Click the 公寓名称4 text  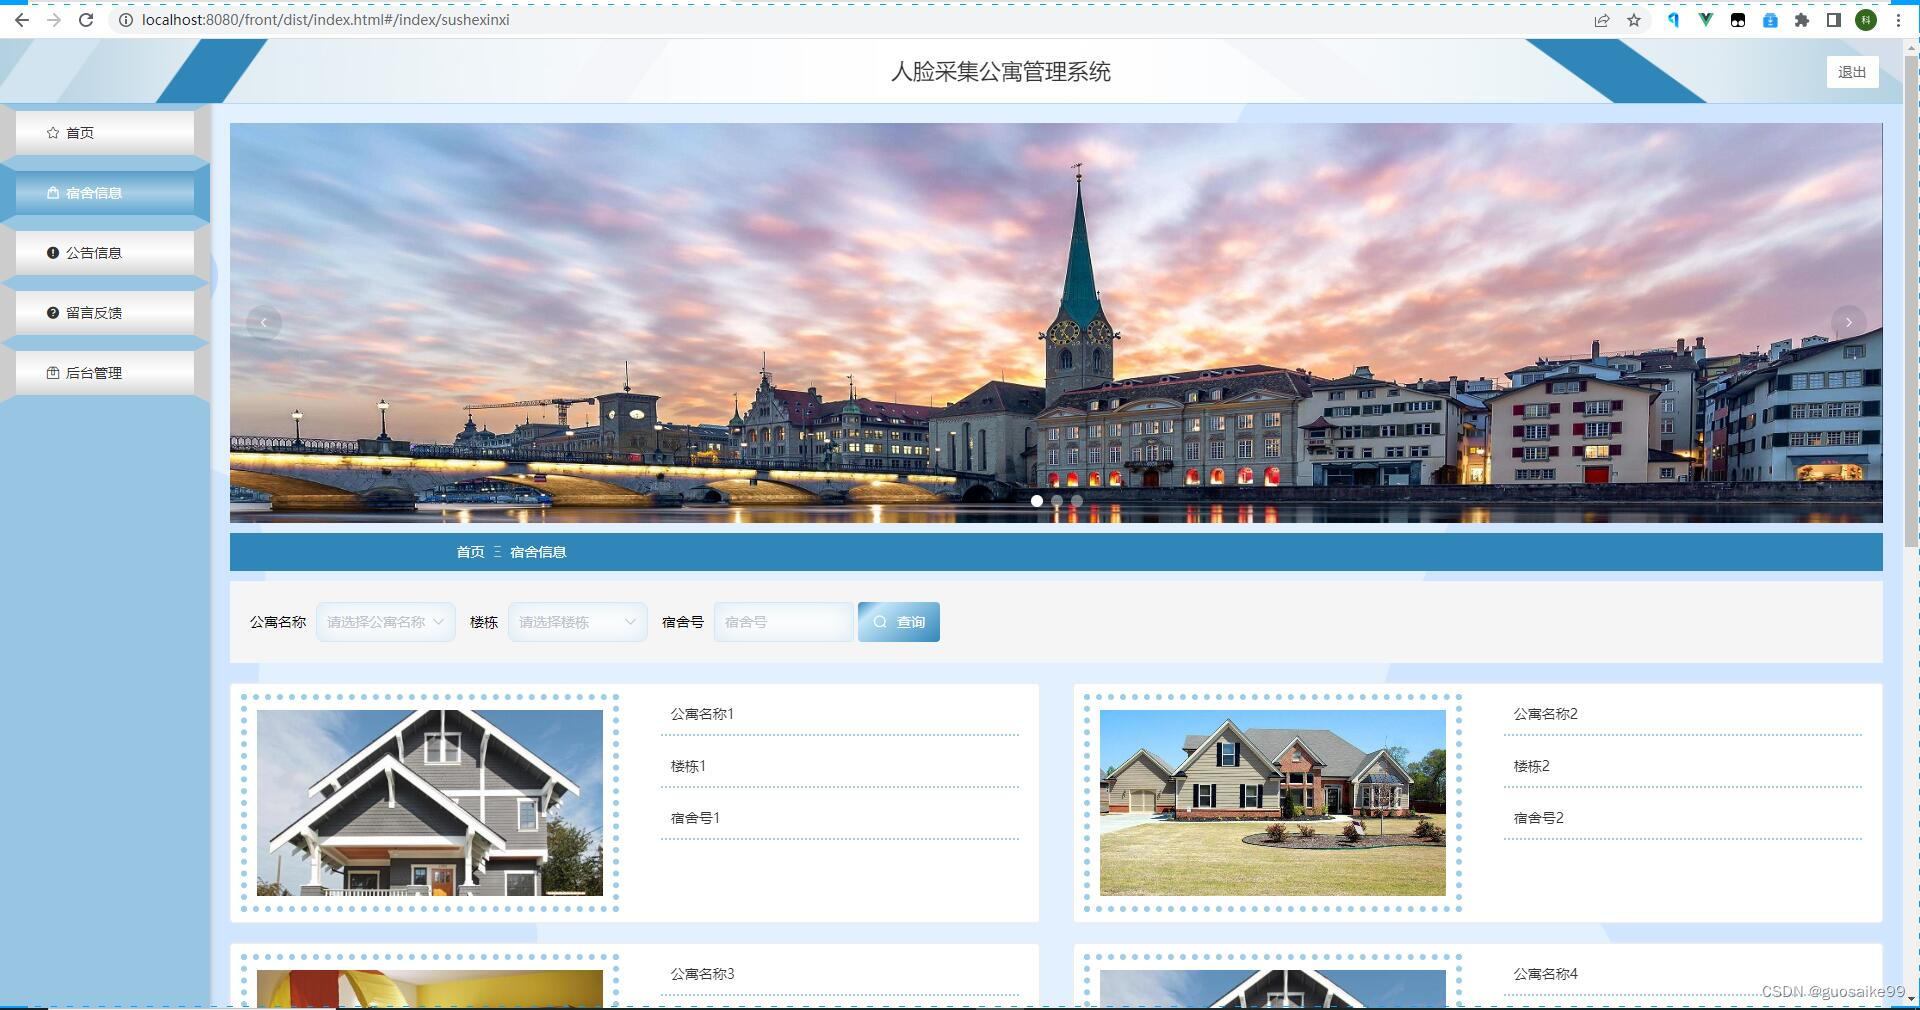coord(1545,974)
